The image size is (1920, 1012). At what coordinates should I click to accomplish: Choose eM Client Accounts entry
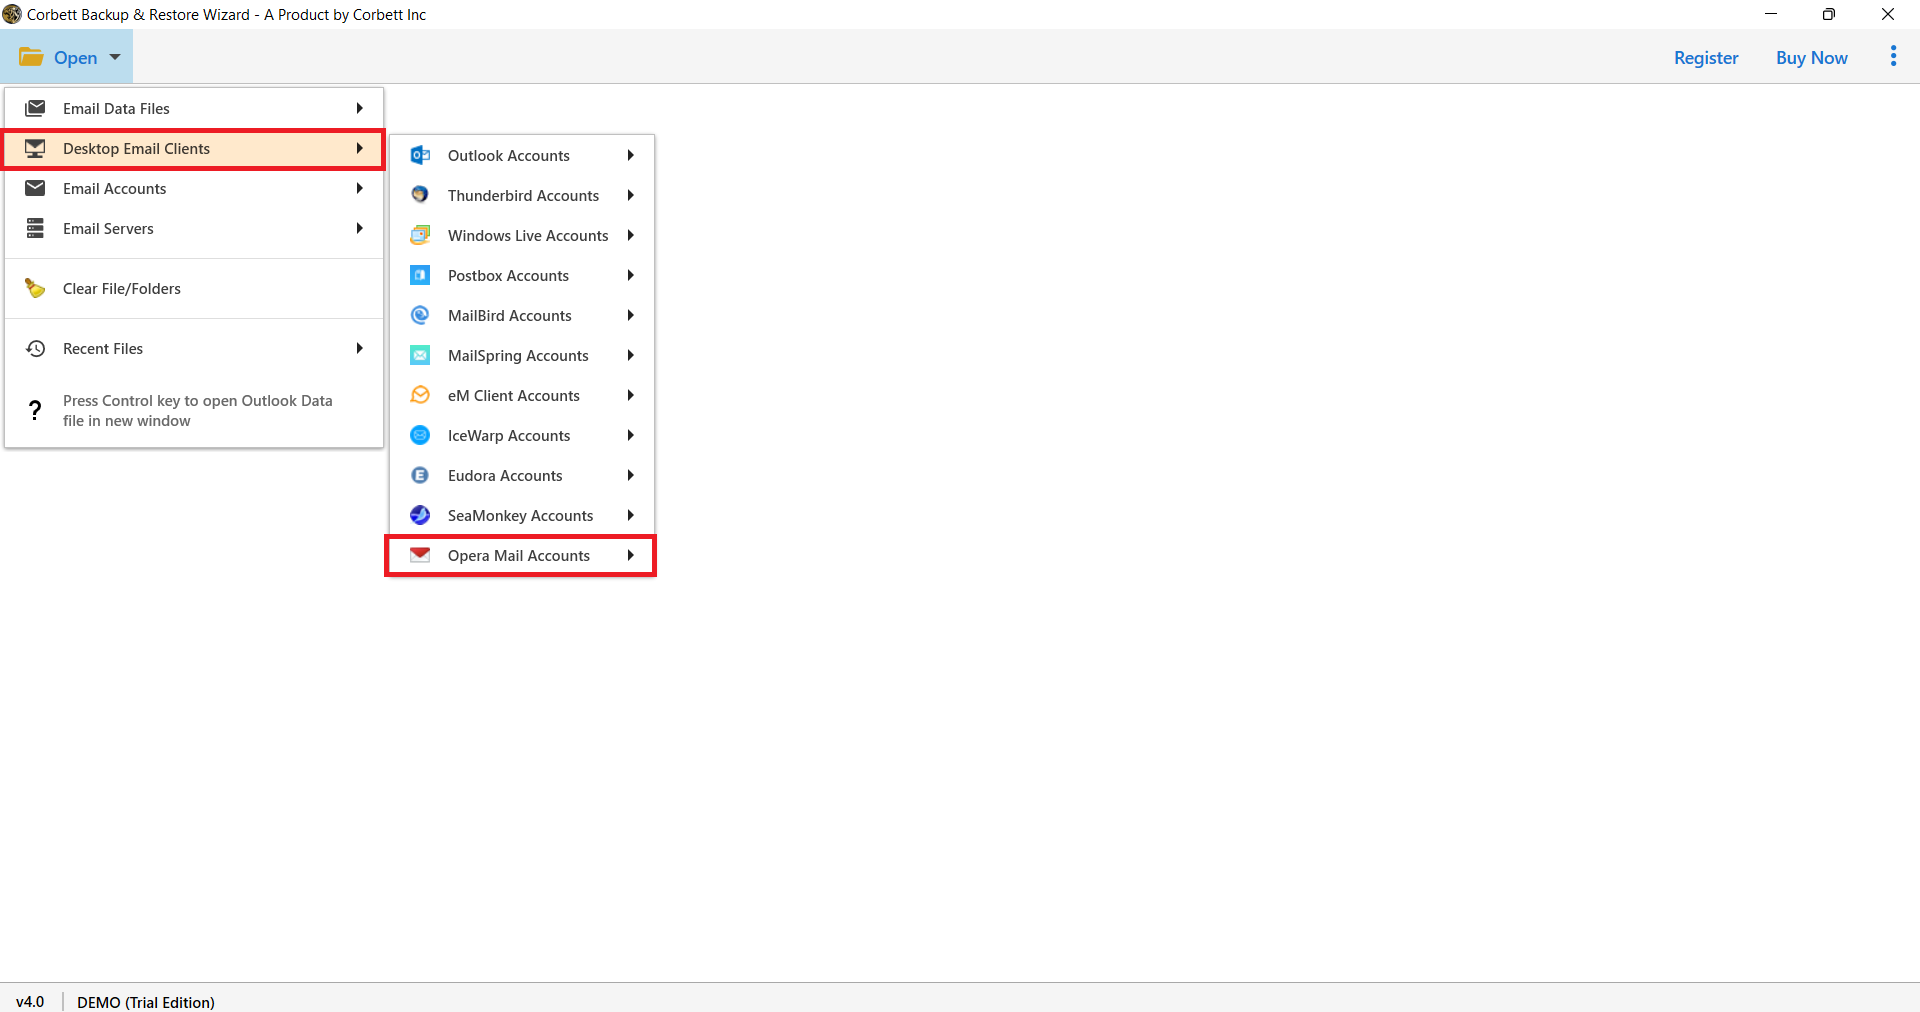pos(522,395)
